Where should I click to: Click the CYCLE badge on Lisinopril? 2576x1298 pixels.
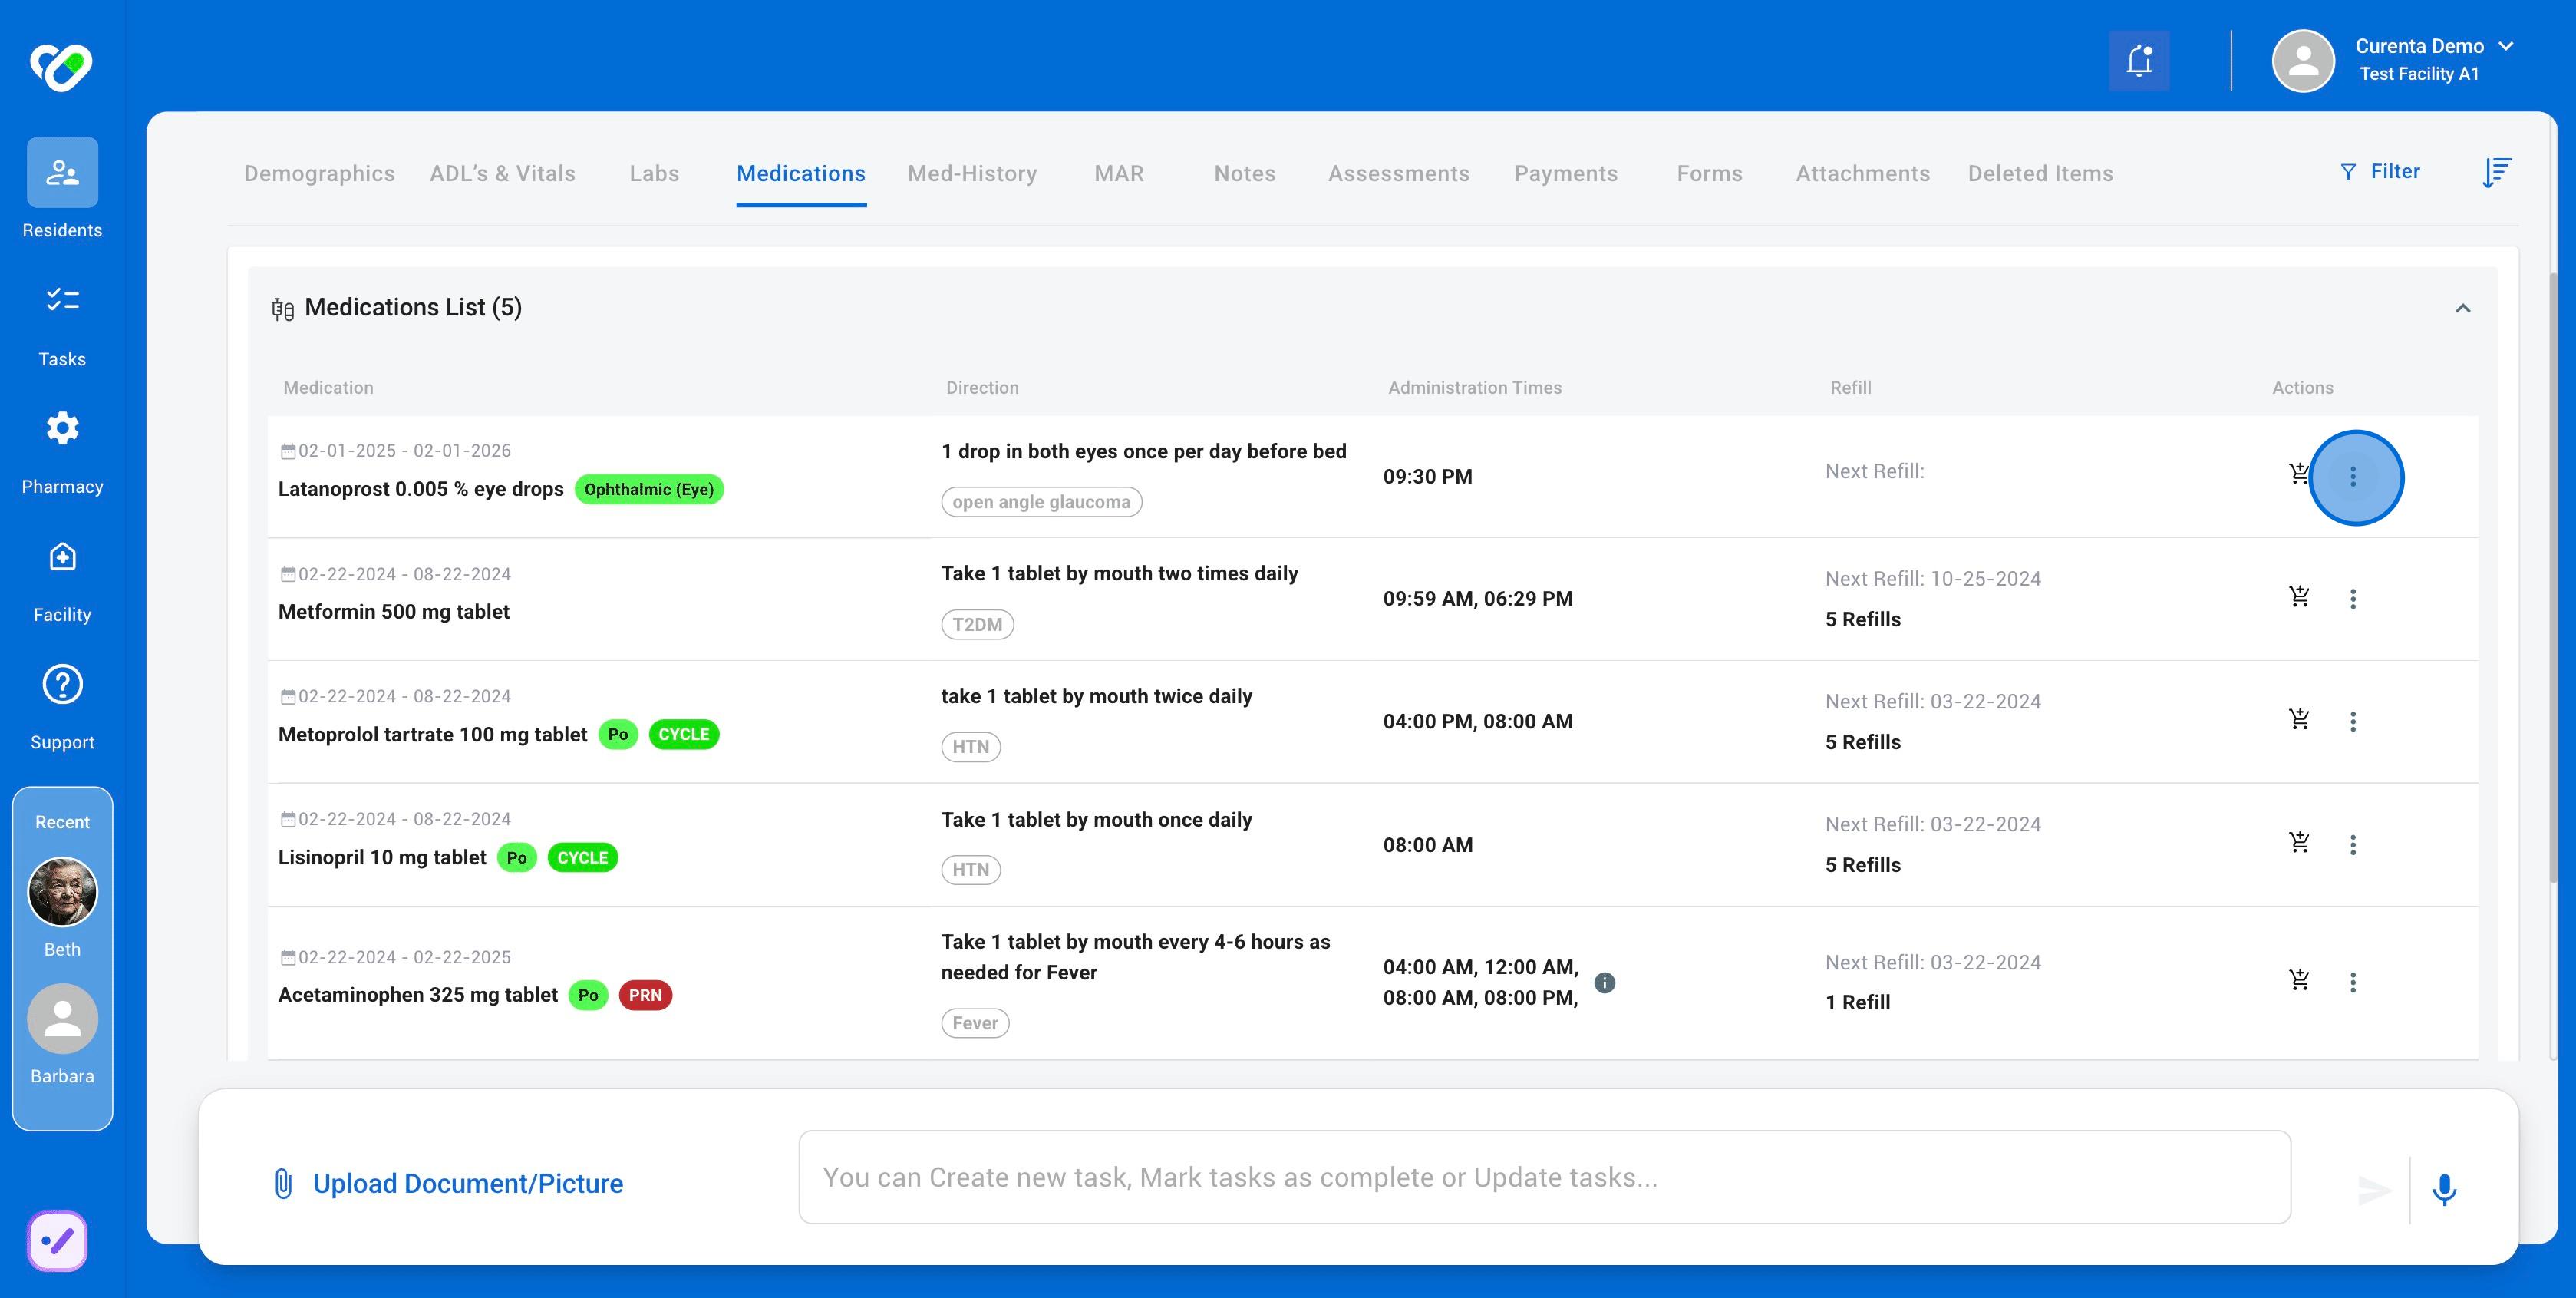(582, 858)
